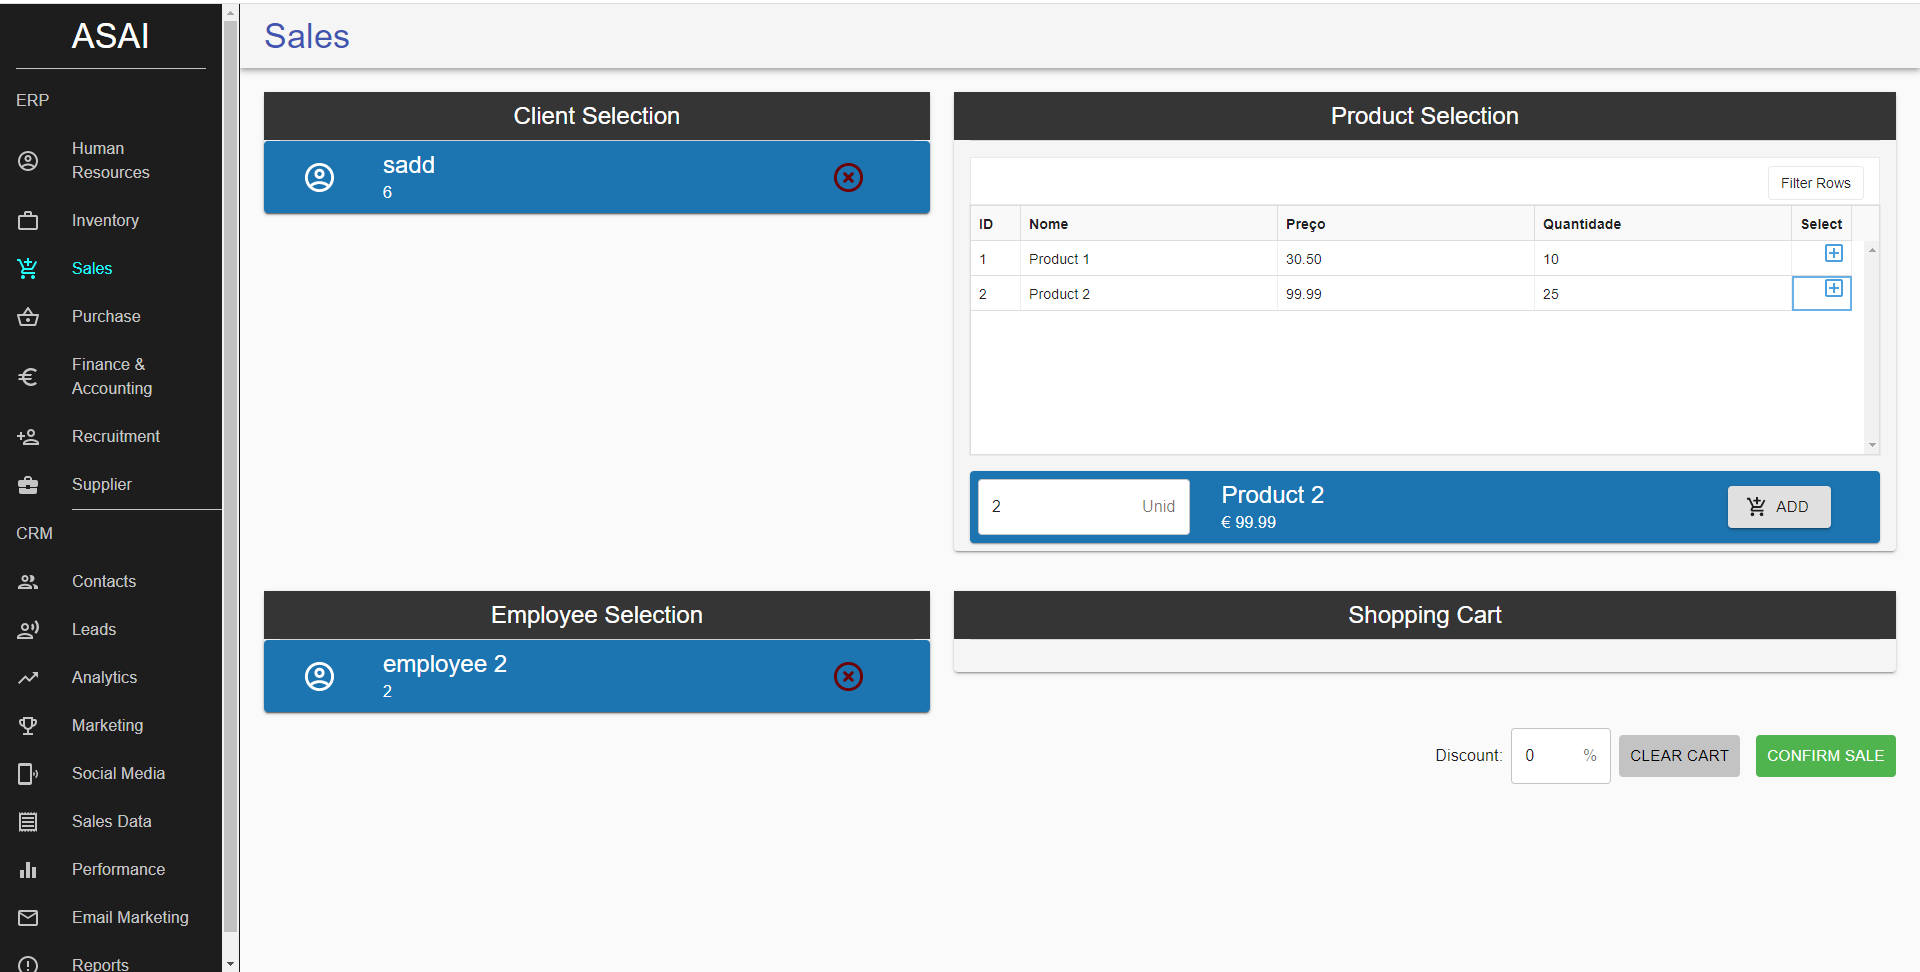
Task: Click the sadd client avatar icon
Action: pyautogui.click(x=319, y=177)
